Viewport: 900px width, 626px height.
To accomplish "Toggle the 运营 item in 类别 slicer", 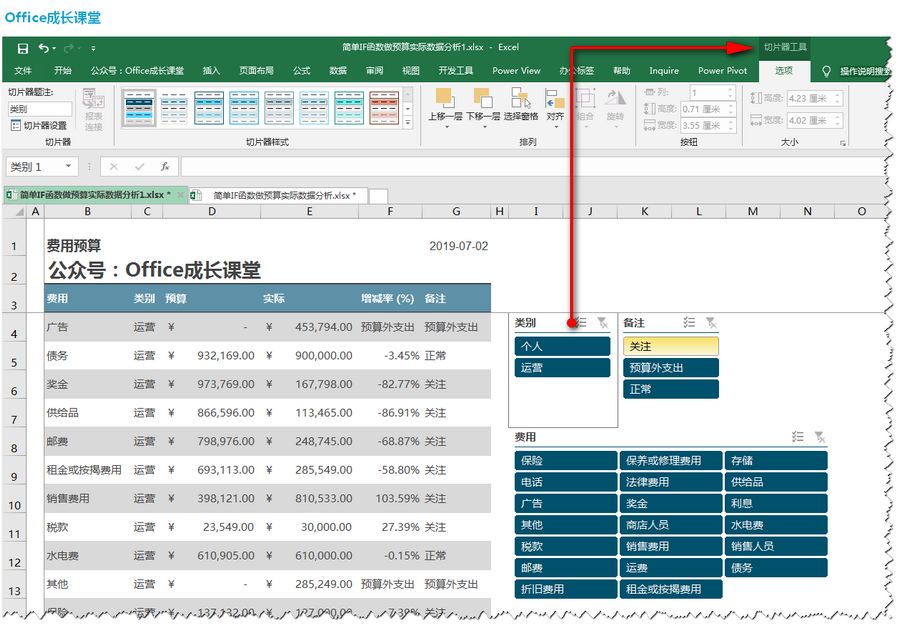I will (562, 368).
